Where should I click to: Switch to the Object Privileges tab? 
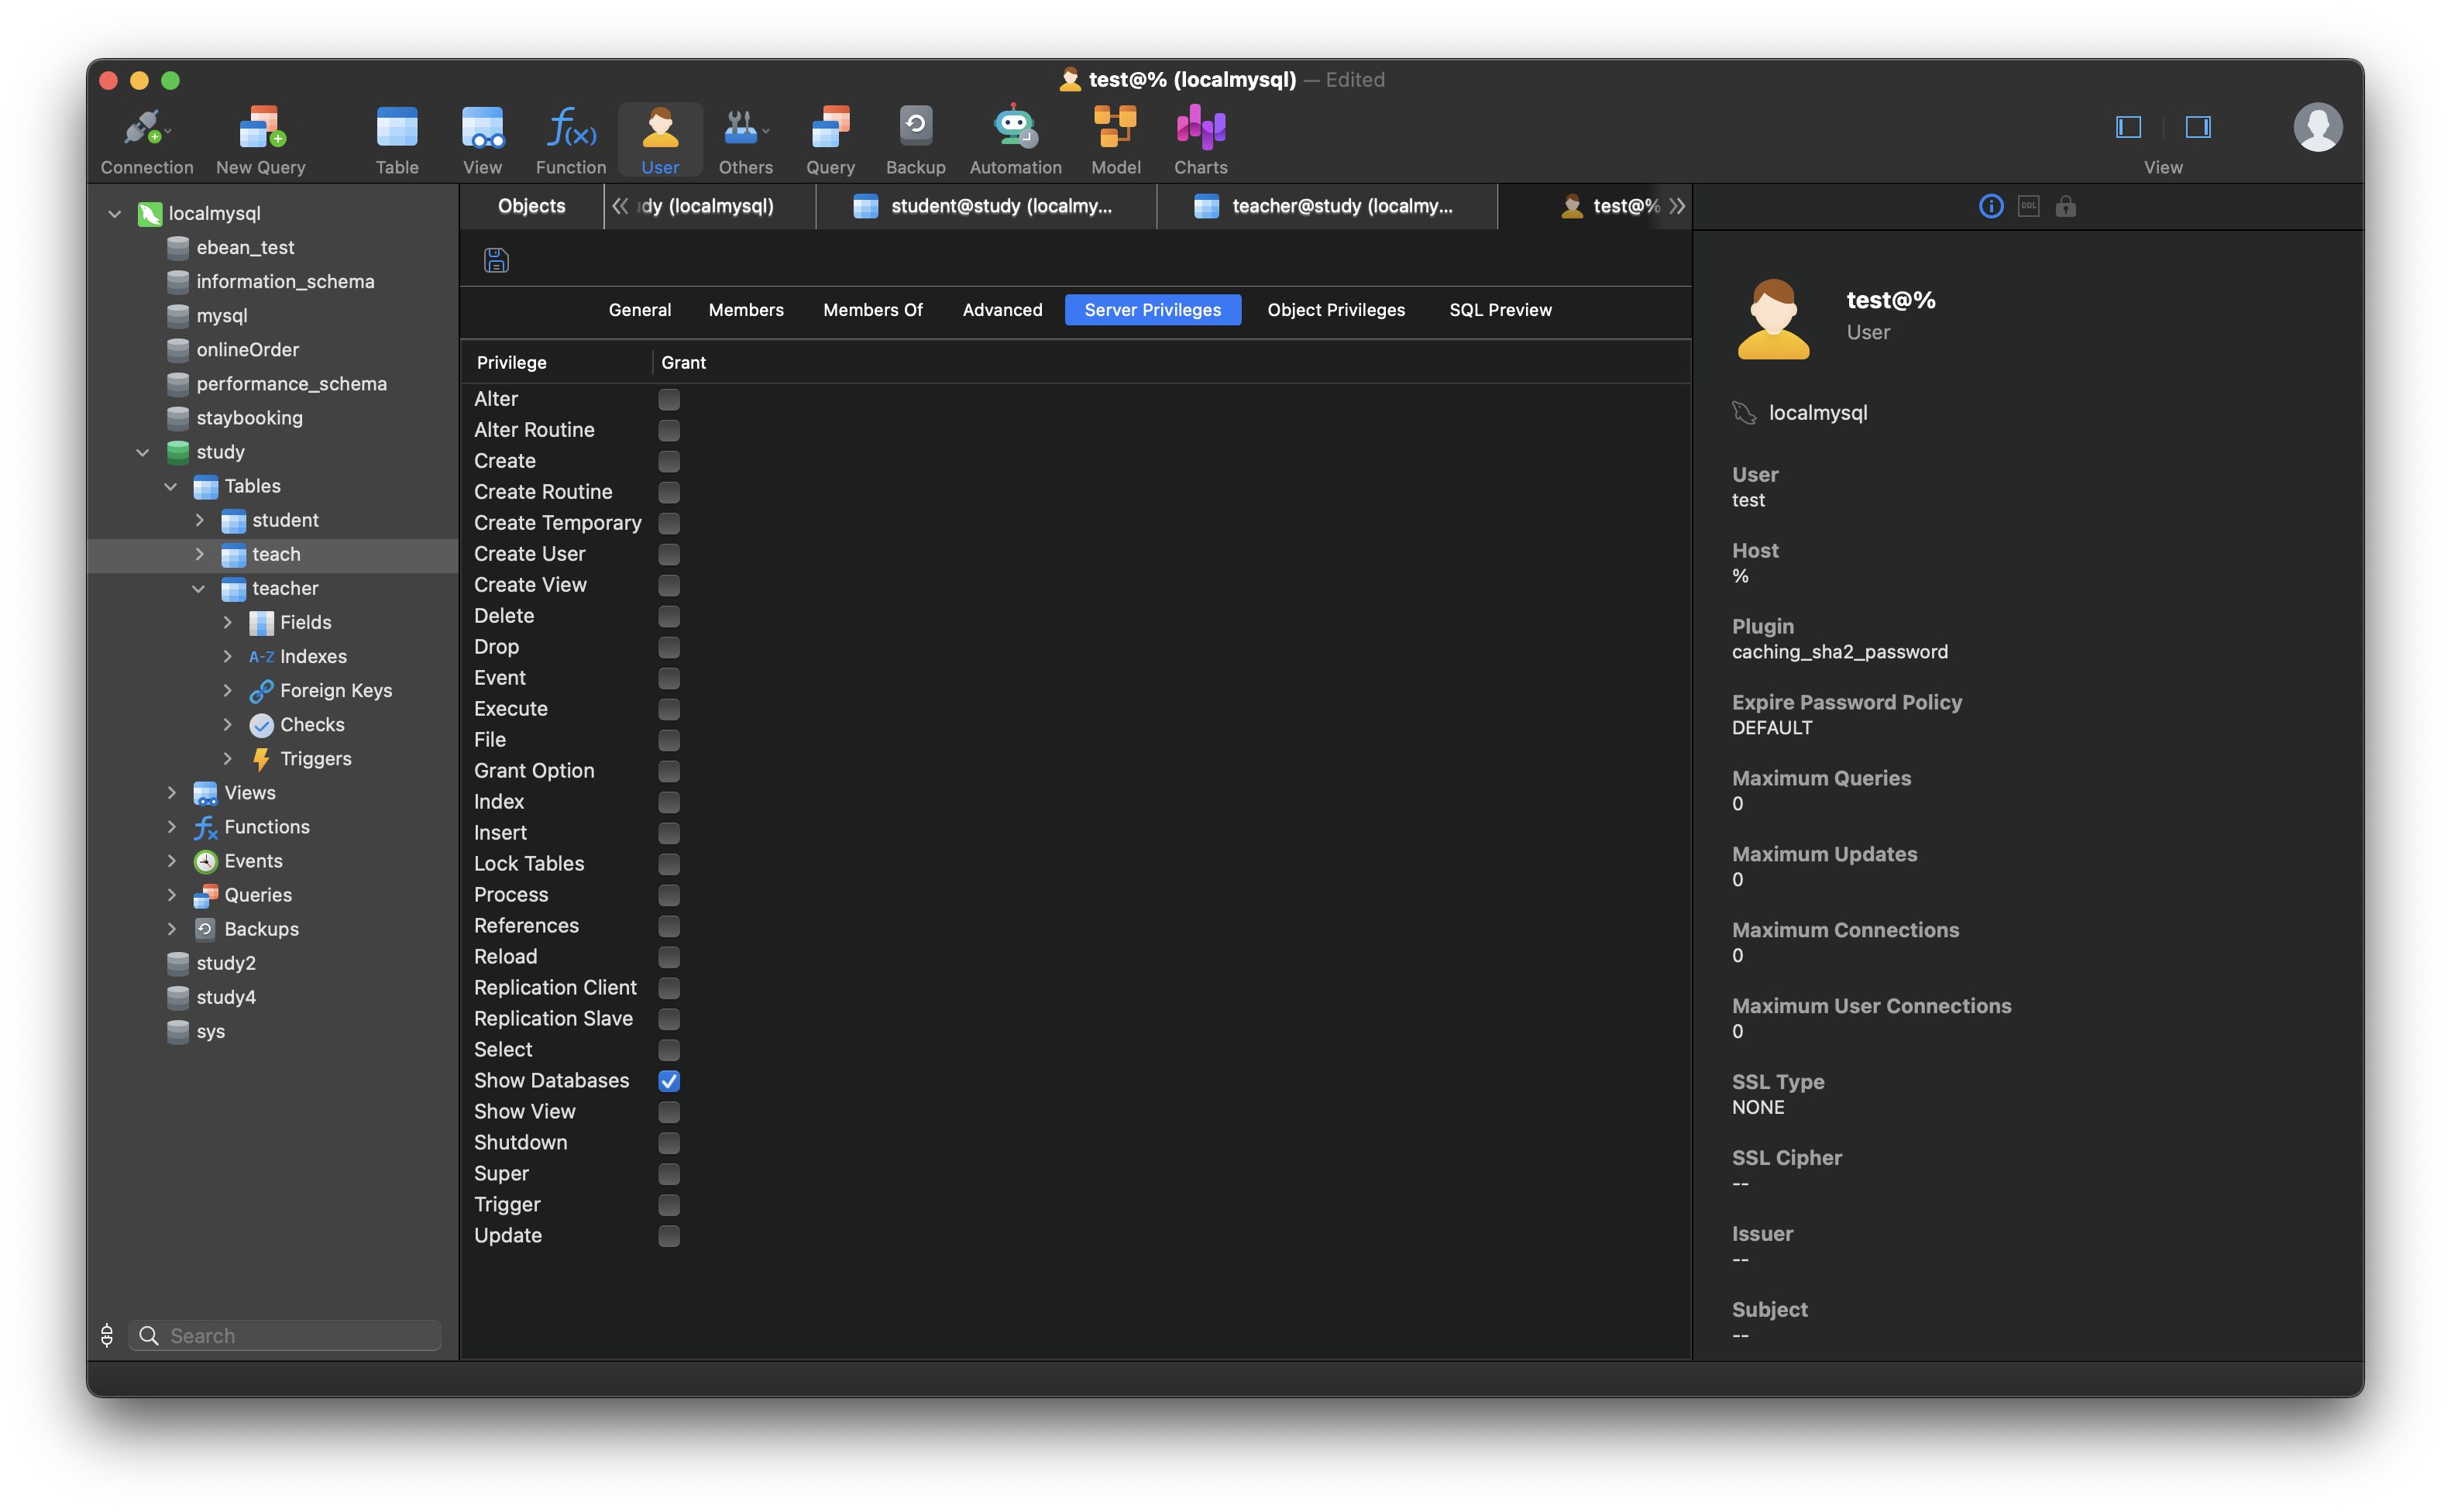point(1336,309)
